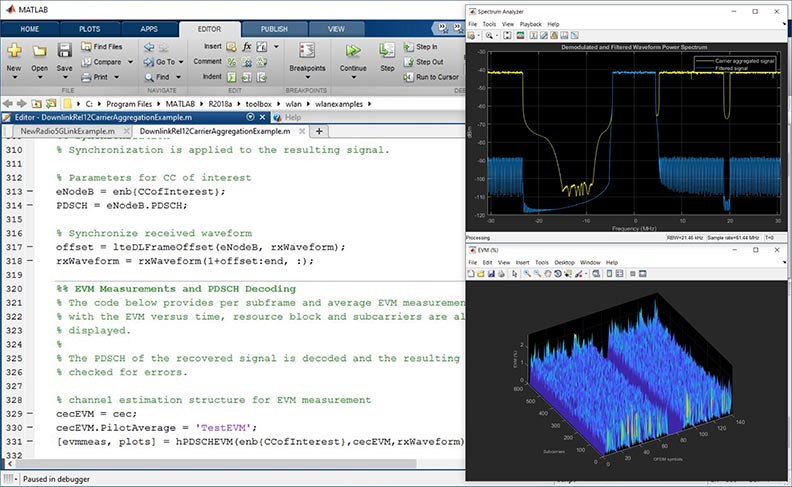Toggle breakpoint dash on line 331

pos(30,441)
